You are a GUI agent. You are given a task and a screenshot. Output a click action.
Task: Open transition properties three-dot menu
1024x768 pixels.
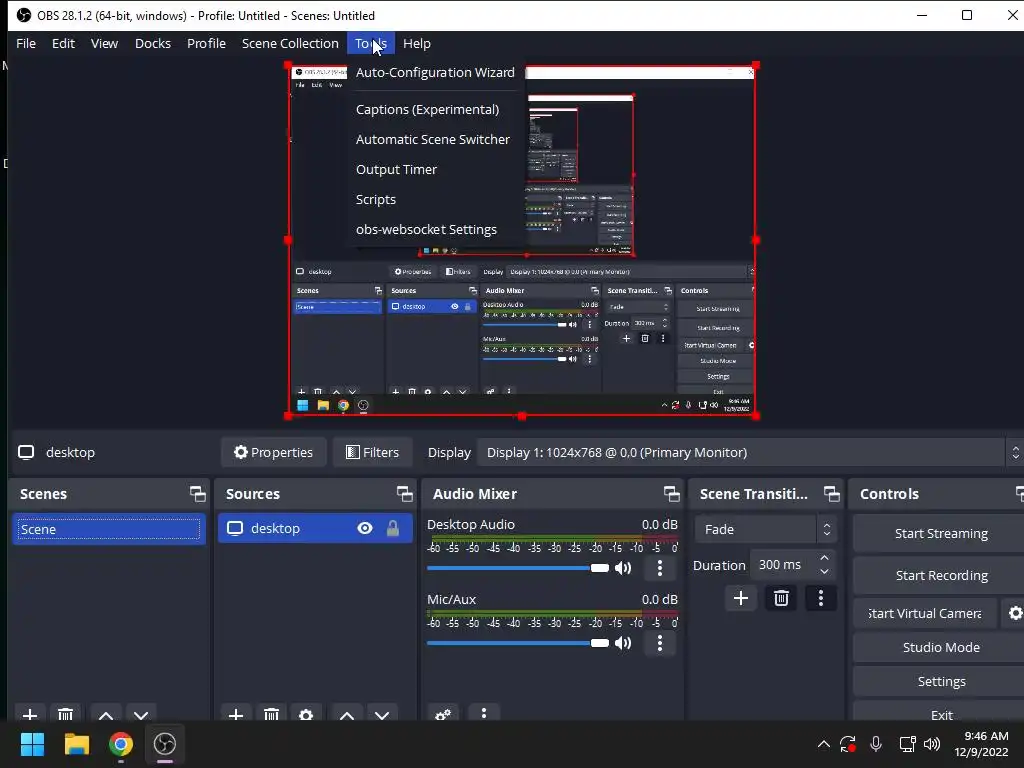821,598
